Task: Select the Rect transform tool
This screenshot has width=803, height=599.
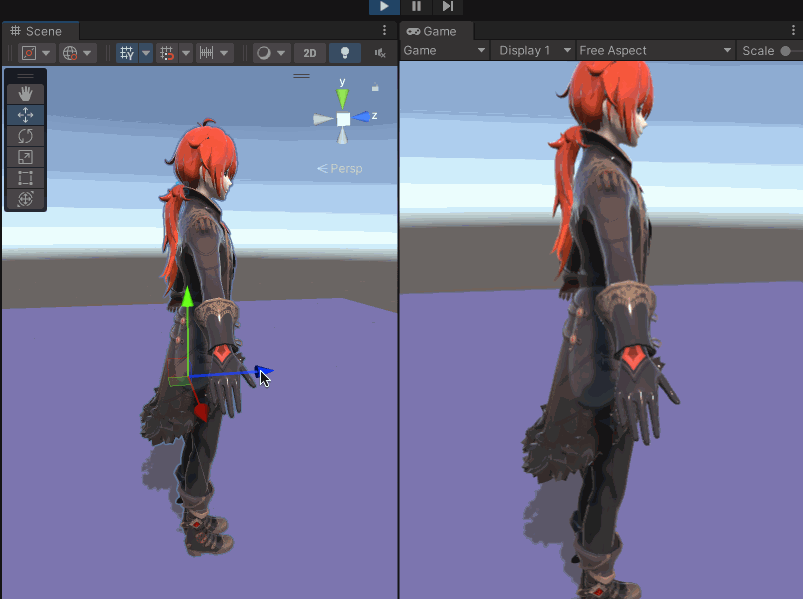Action: point(26,178)
